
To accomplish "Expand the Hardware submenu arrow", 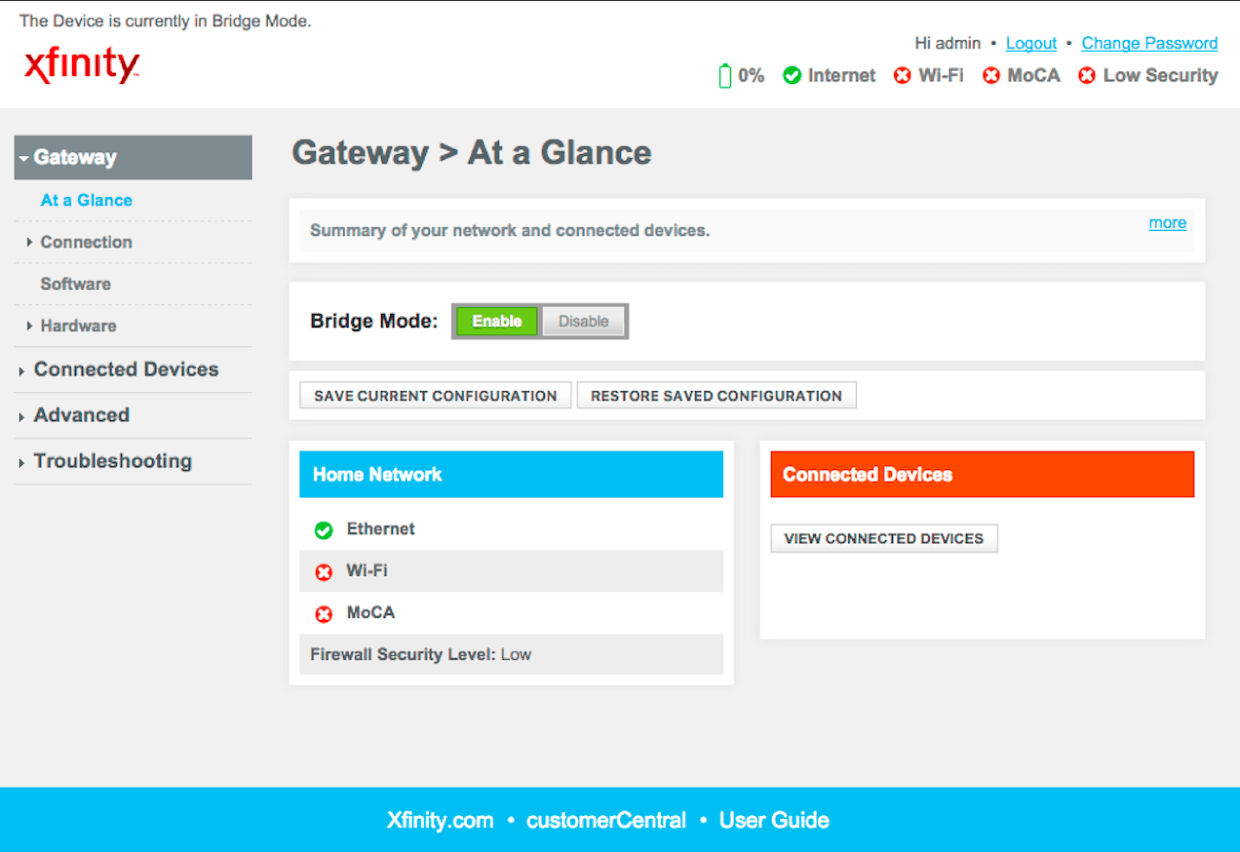I will [30, 326].
